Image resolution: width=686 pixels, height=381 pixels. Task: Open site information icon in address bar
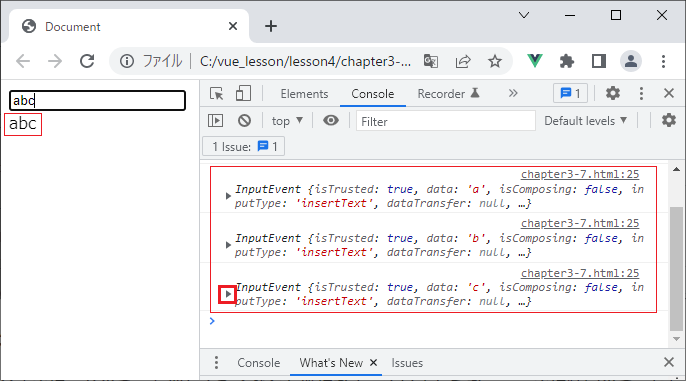tap(127, 61)
